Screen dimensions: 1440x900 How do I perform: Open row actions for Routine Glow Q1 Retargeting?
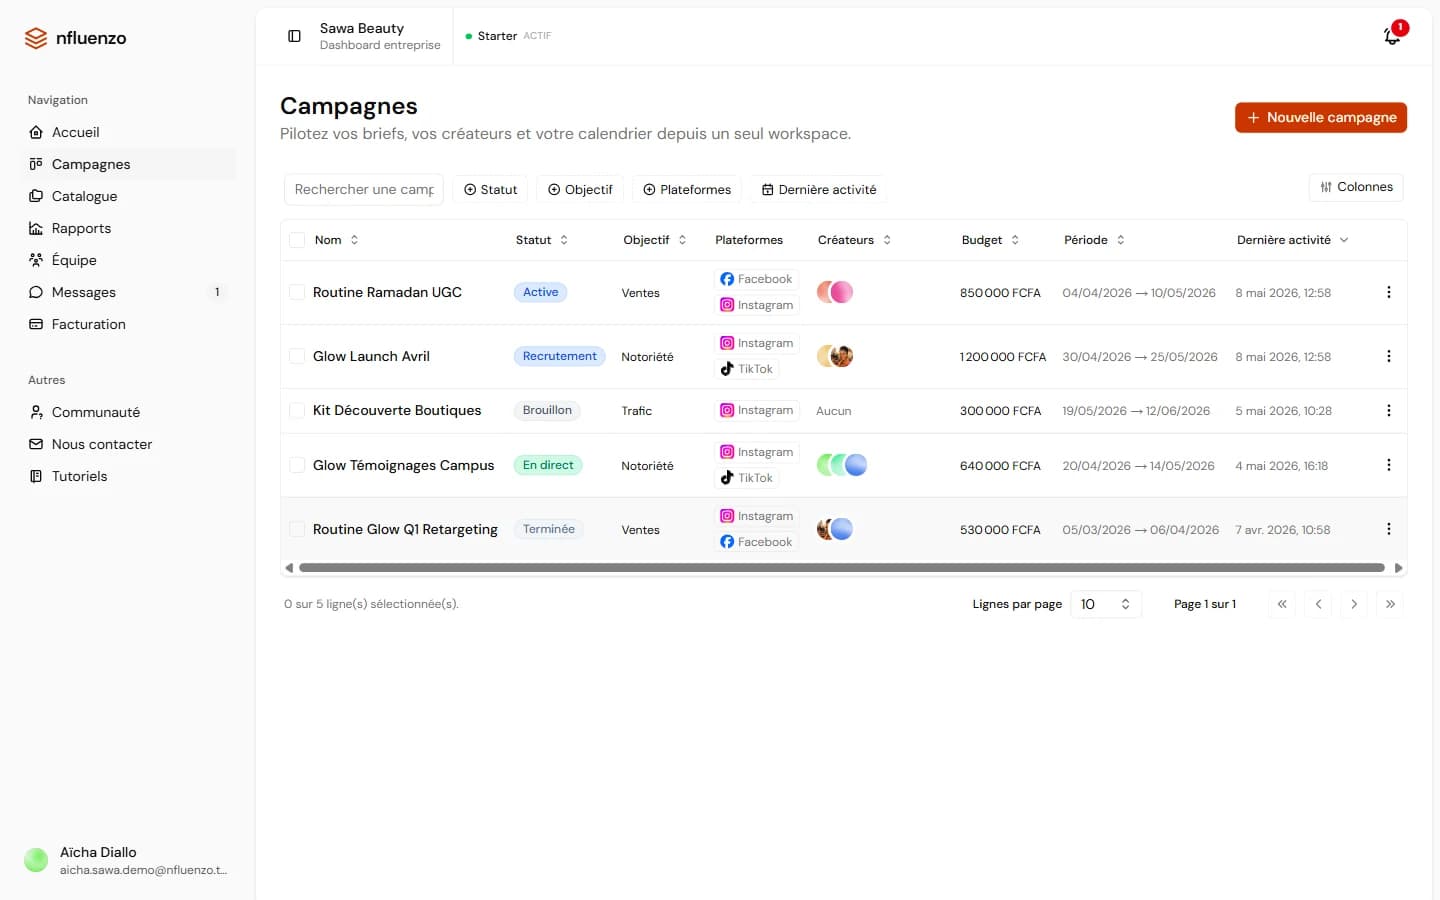click(1388, 529)
